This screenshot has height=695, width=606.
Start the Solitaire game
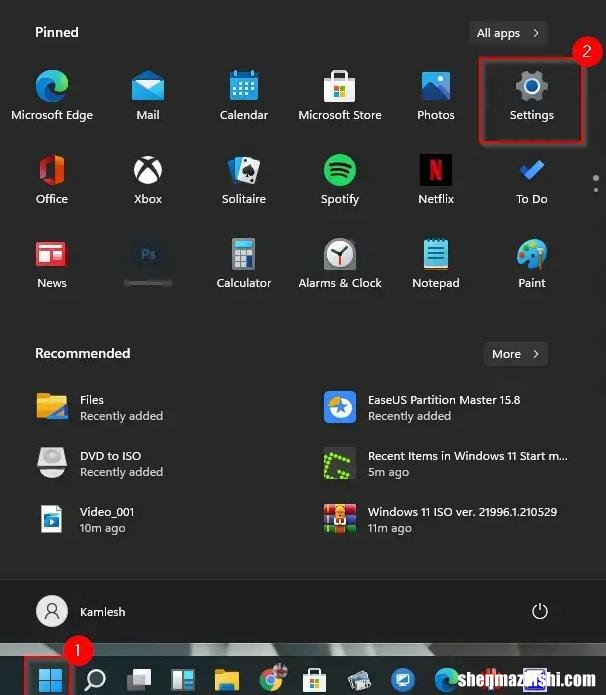pos(244,180)
